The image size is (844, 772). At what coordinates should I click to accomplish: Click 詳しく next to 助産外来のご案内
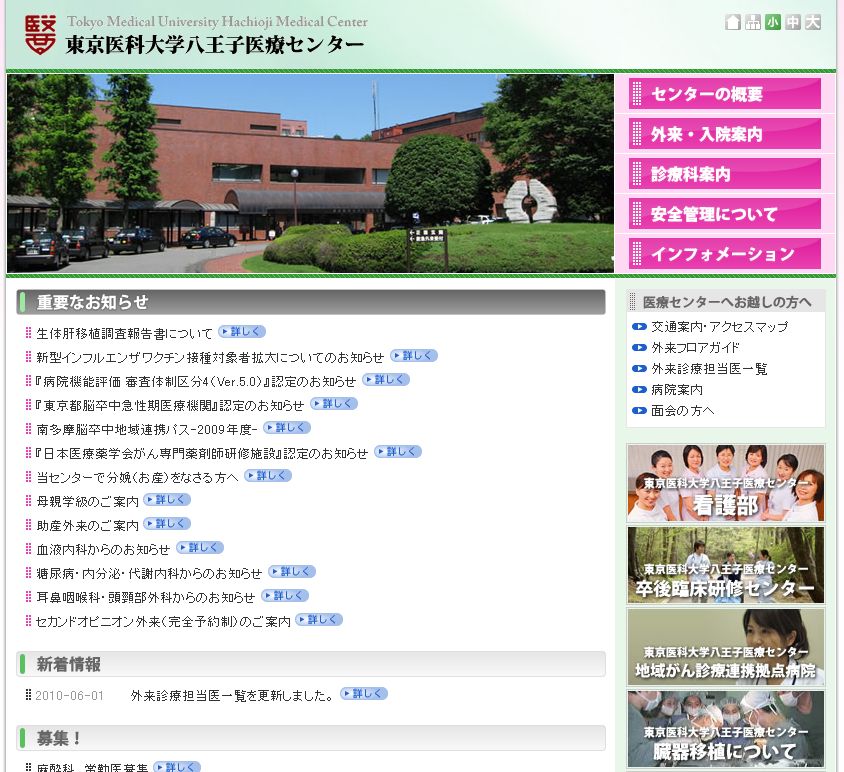[167, 523]
